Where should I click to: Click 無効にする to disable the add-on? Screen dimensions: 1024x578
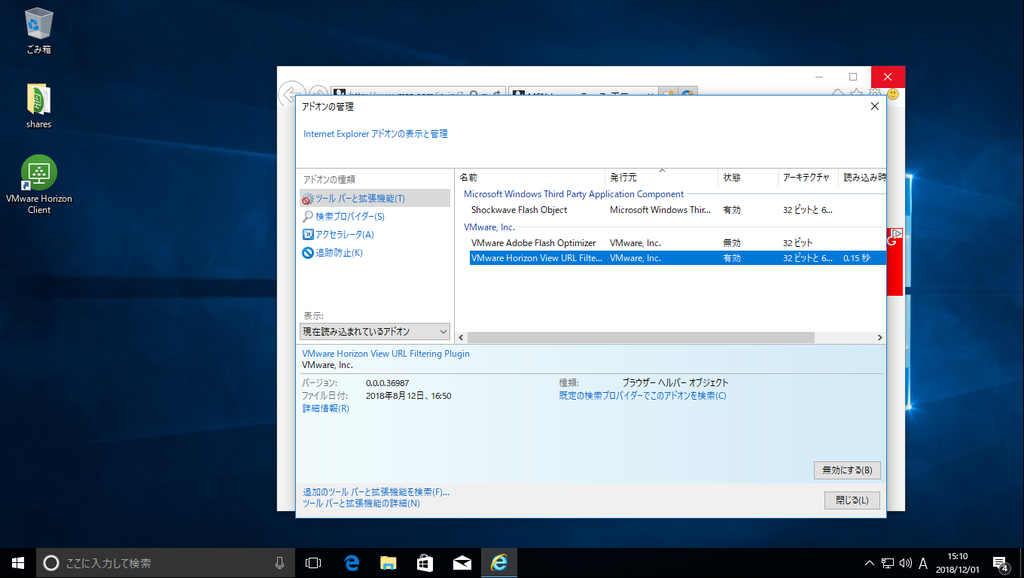click(x=846, y=469)
